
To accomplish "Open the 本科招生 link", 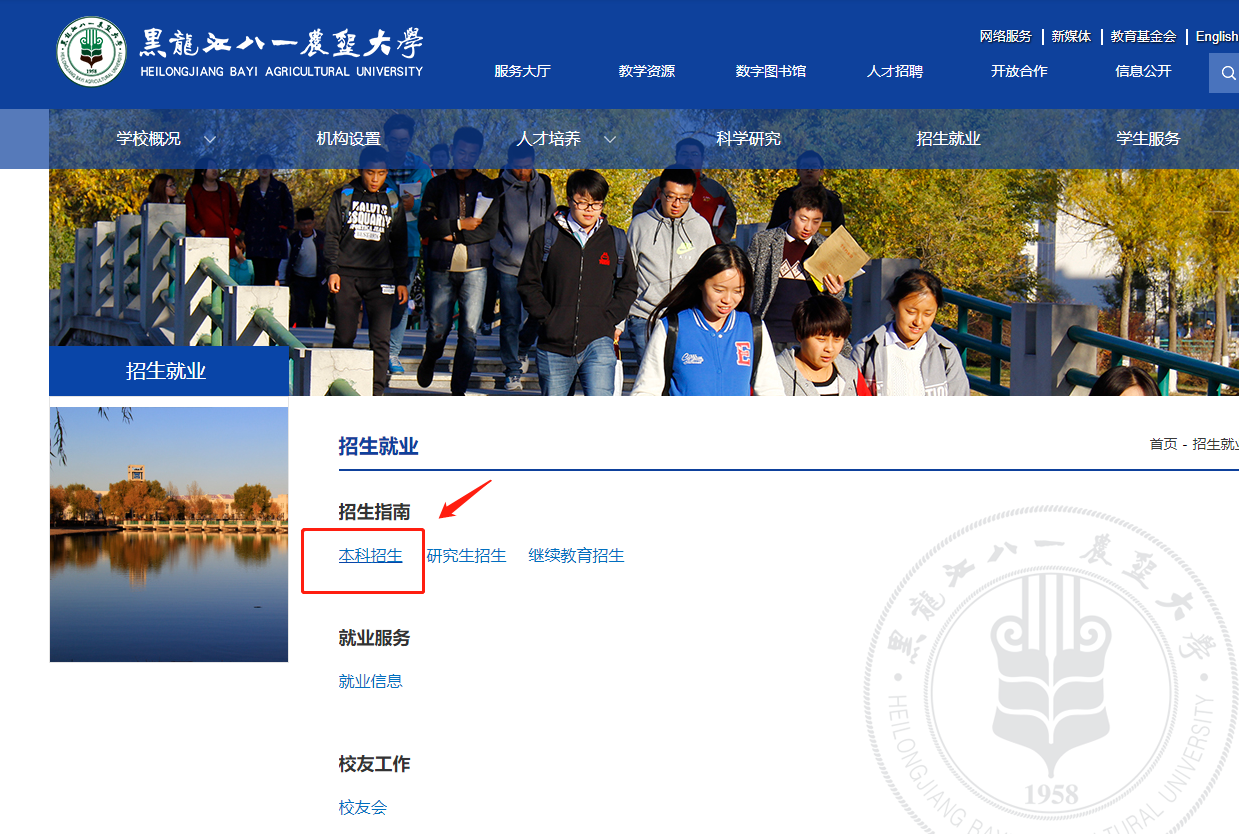I will click(371, 555).
